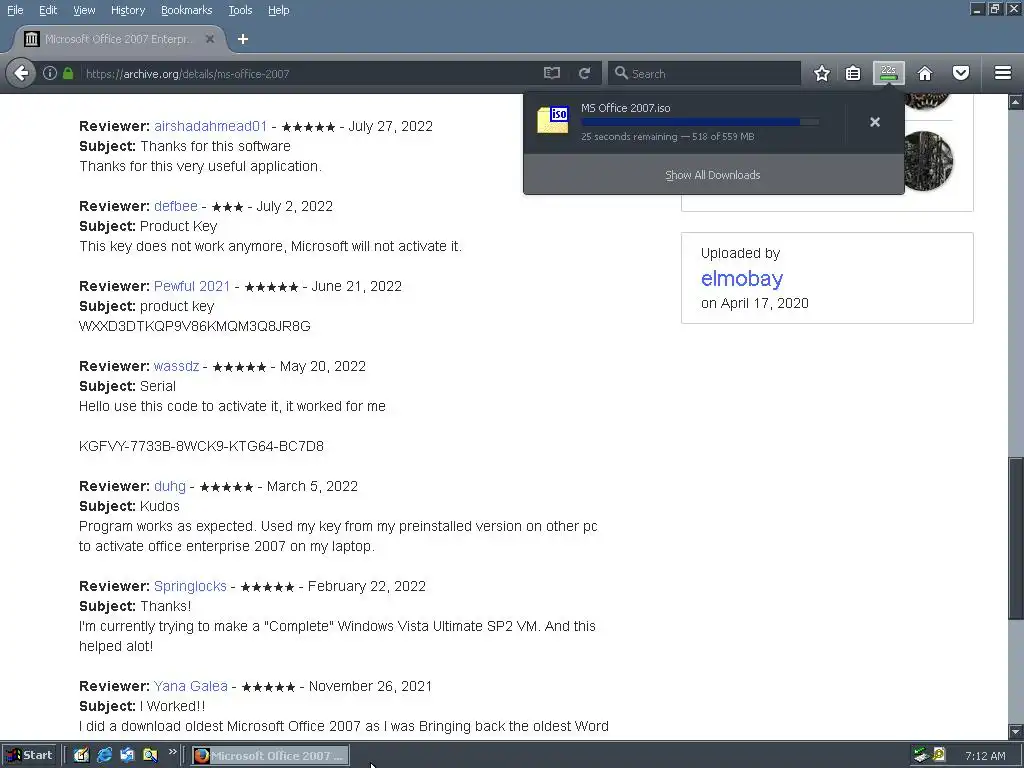Click the text '25 seconds remaining — 518 of 559 MB'
This screenshot has width=1024, height=768.
(x=667, y=136)
